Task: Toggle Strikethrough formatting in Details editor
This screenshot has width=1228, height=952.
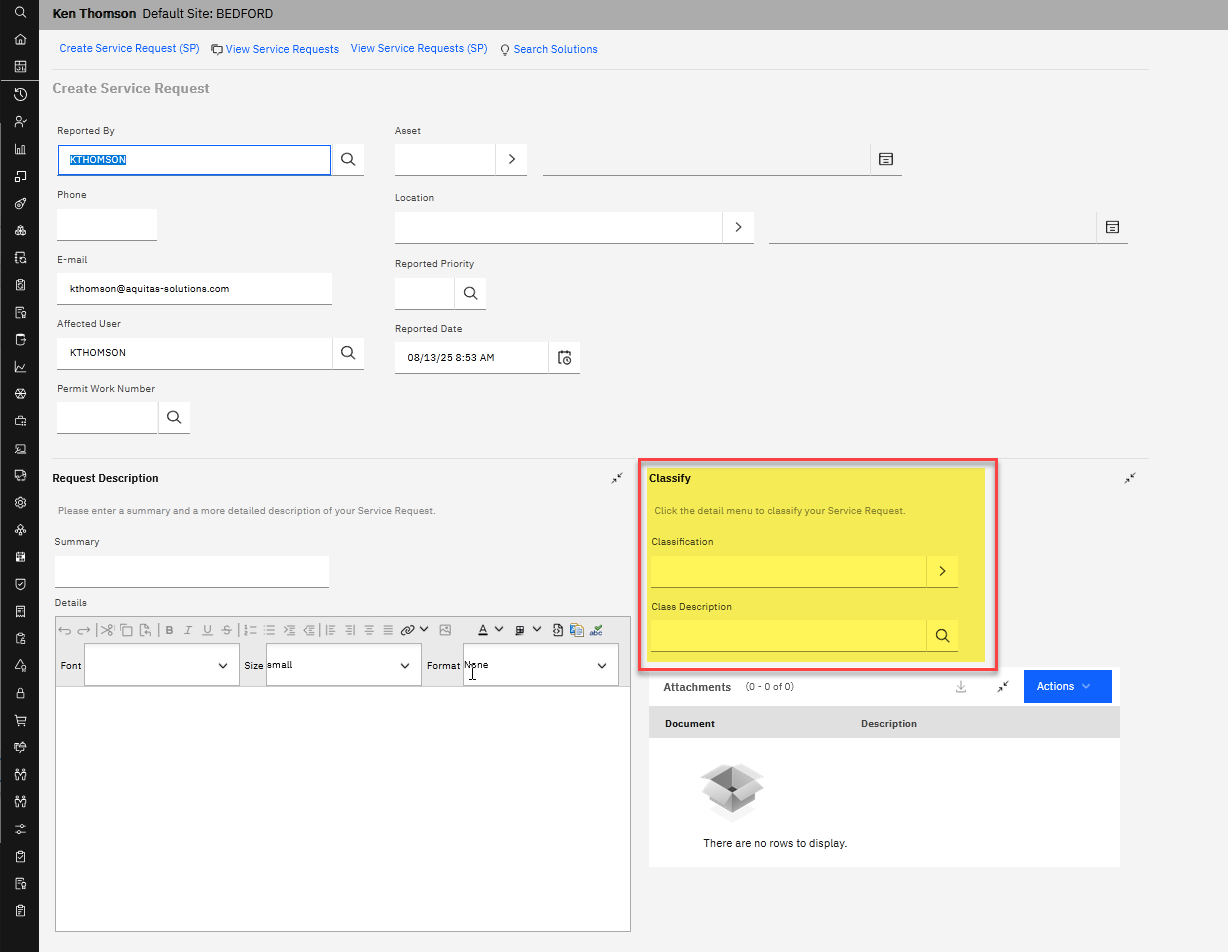Action: [227, 630]
